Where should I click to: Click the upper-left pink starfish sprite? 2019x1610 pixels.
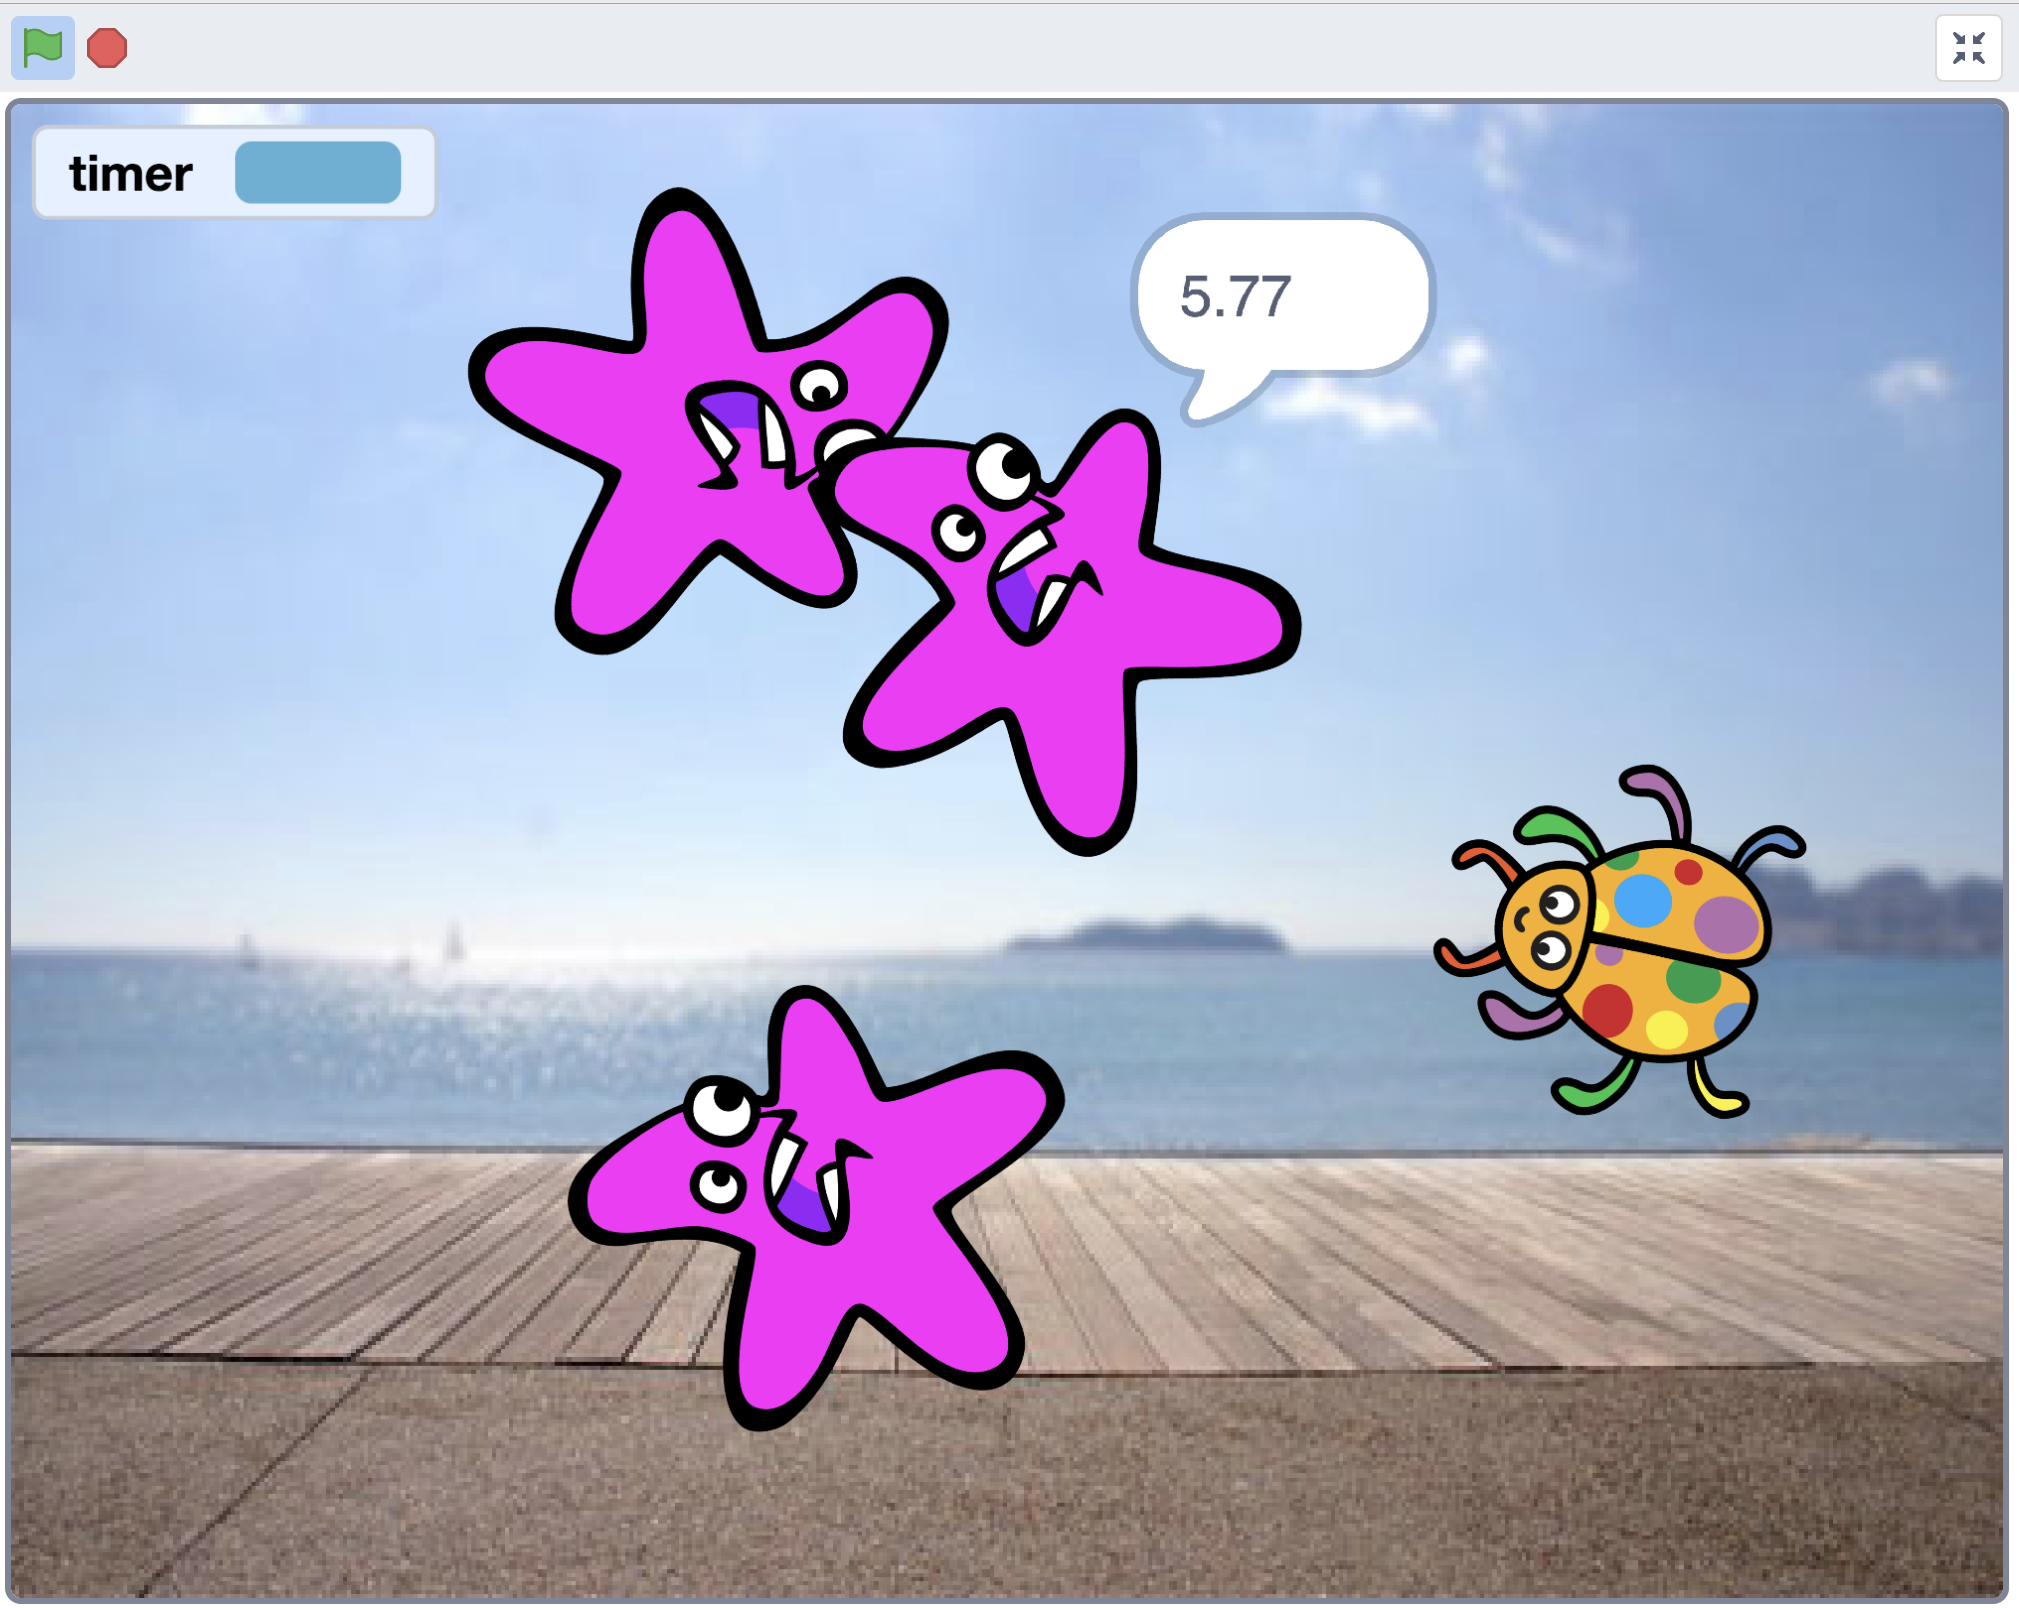[x=708, y=420]
